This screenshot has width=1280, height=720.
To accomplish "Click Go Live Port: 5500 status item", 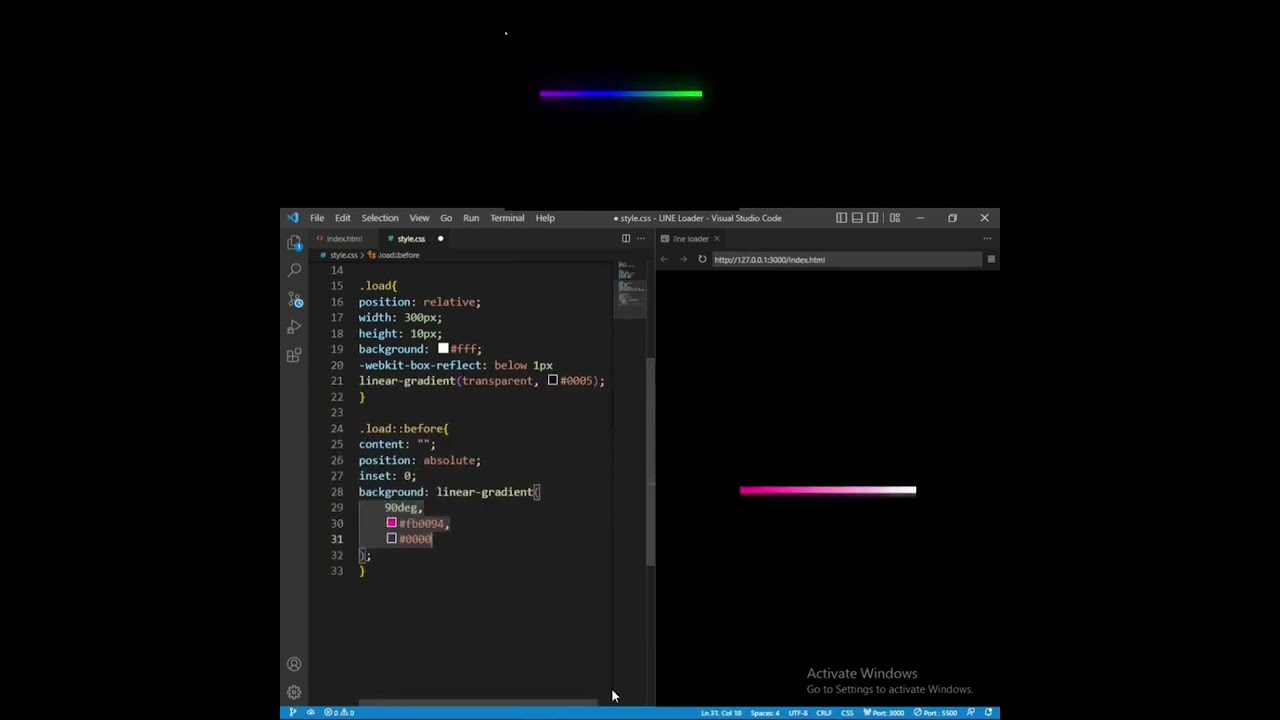I will coord(936,712).
